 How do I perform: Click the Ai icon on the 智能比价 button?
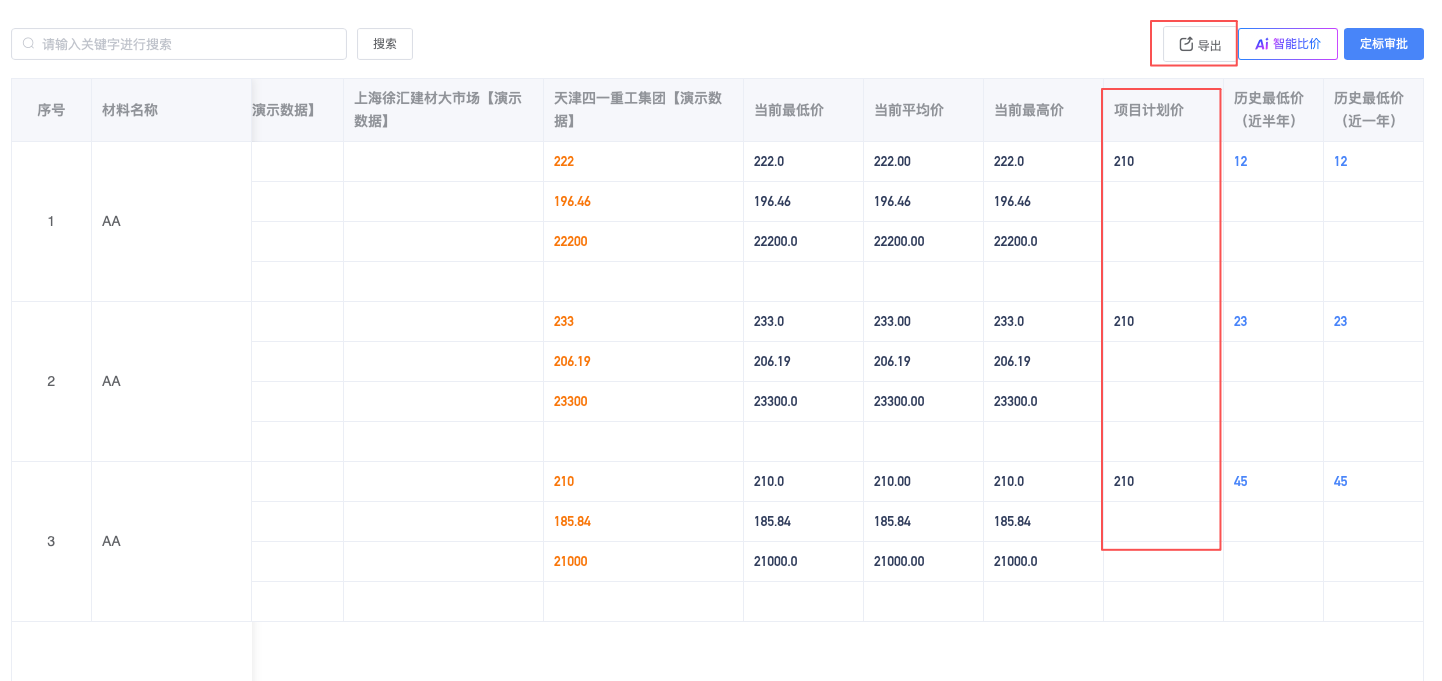pos(1261,44)
